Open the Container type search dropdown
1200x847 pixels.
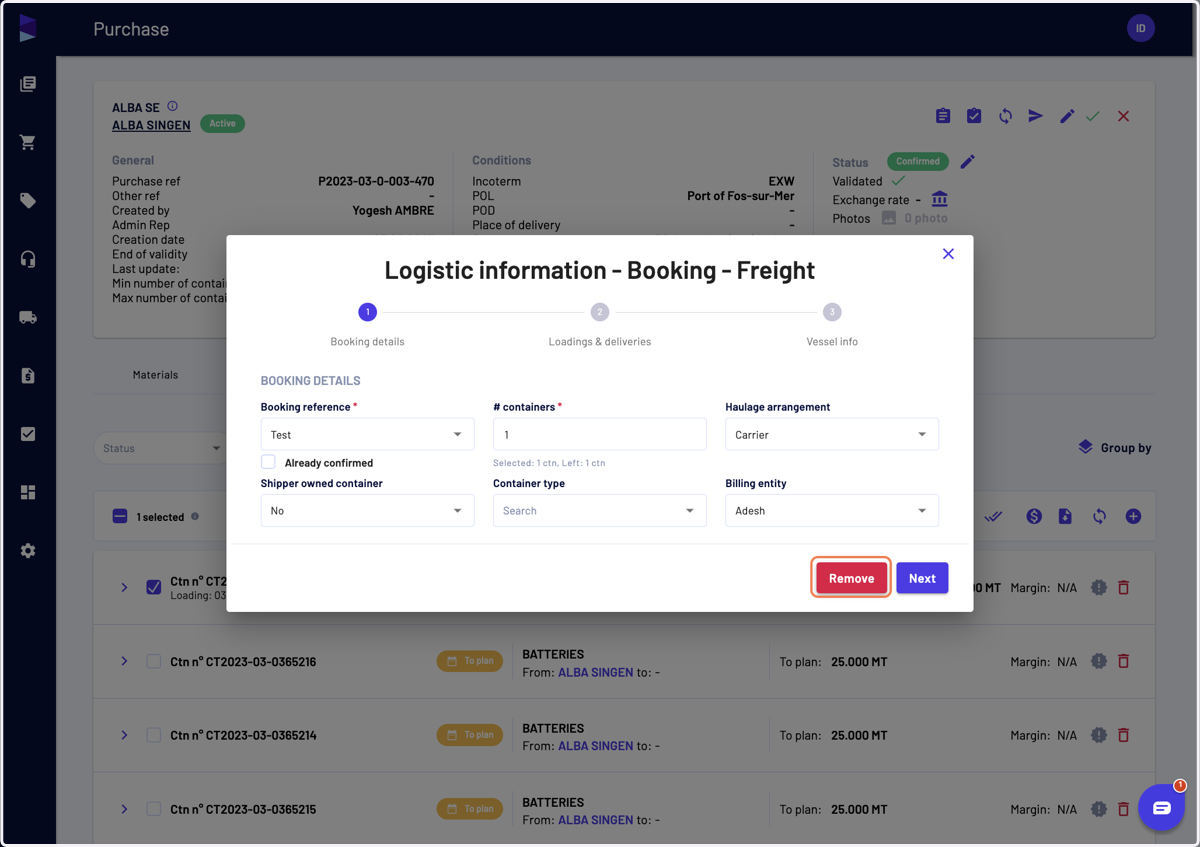[x=600, y=510]
